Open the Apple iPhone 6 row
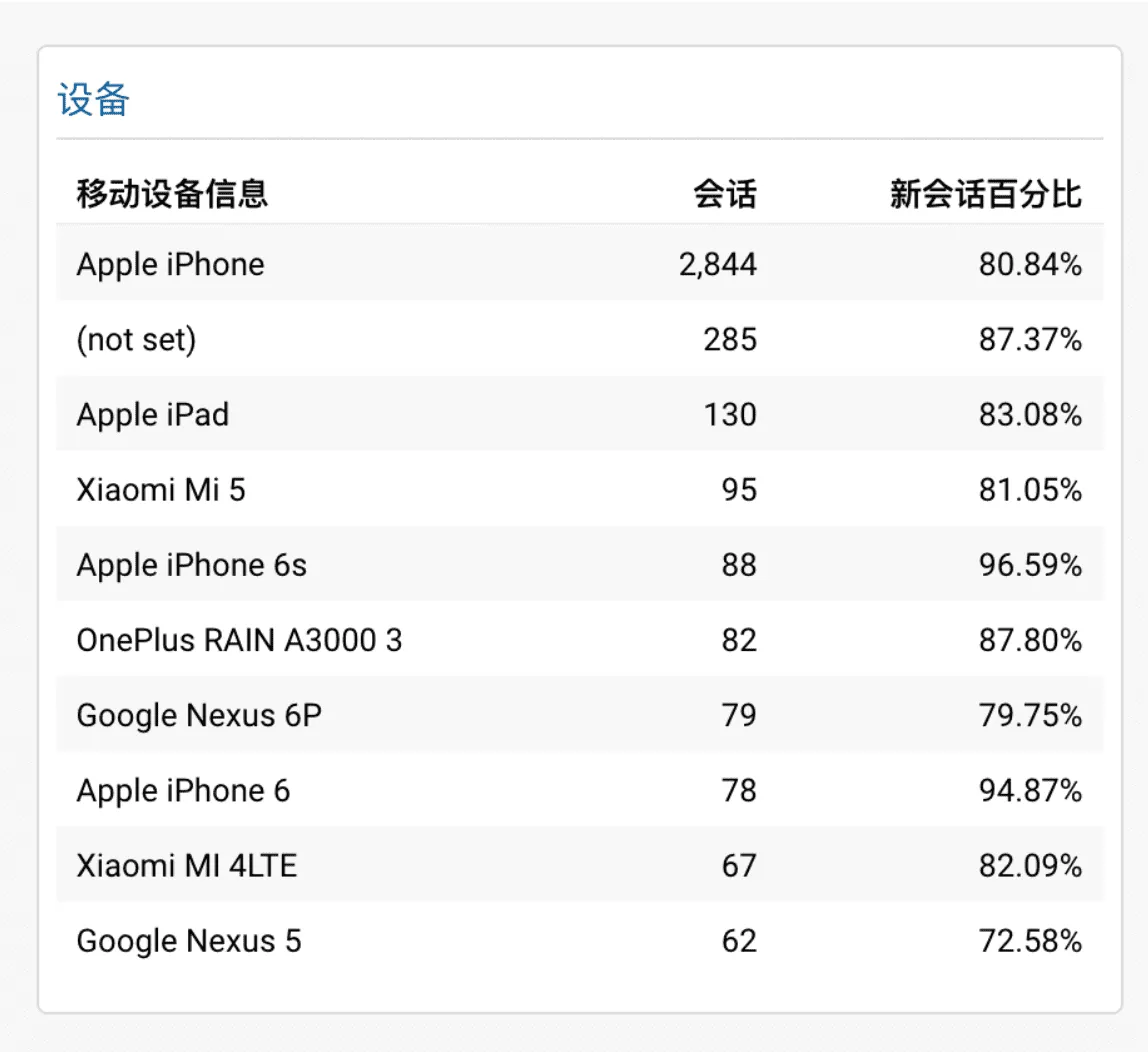This screenshot has height=1052, width=1148. [x=180, y=790]
